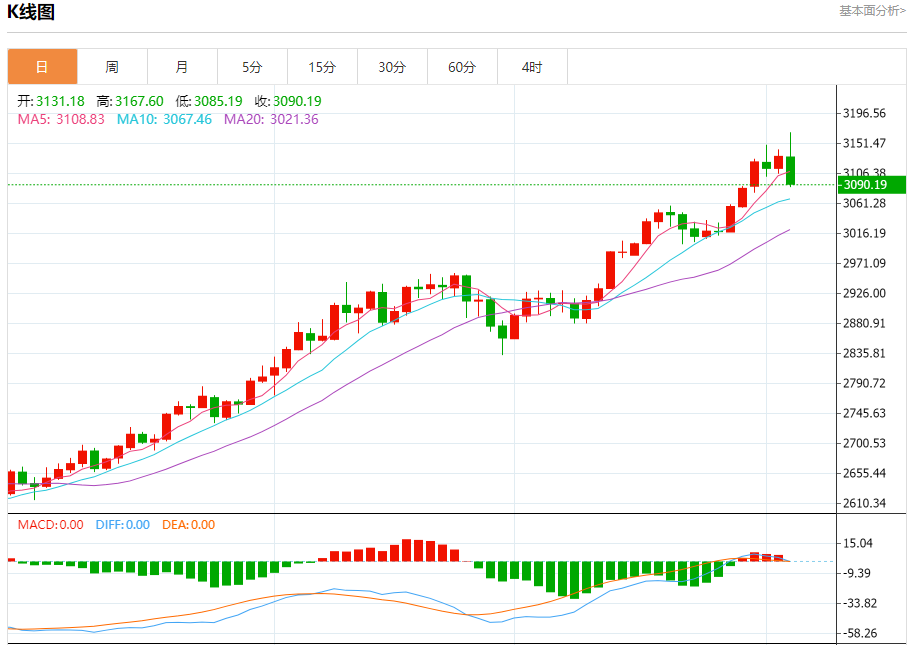This screenshot has height=645, width=914.
Task: Open the 15分 interval tab
Action: pos(322,67)
